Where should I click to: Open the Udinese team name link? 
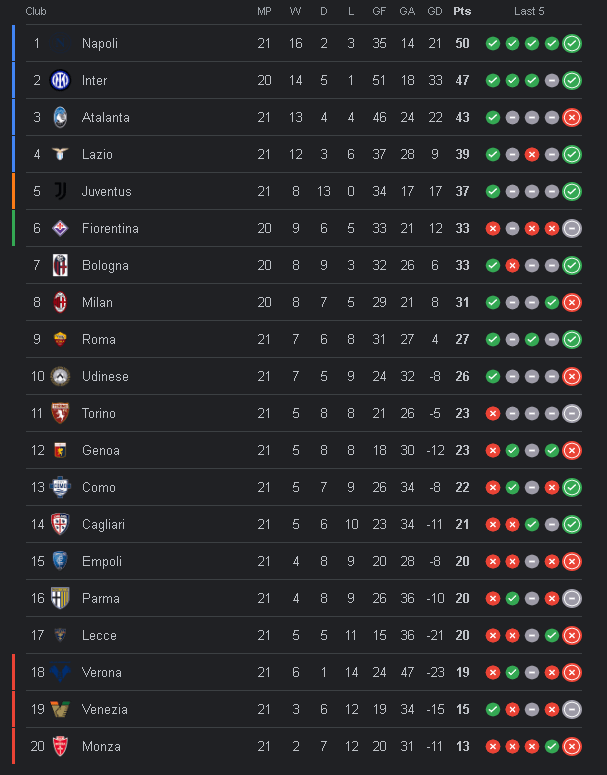pos(105,376)
